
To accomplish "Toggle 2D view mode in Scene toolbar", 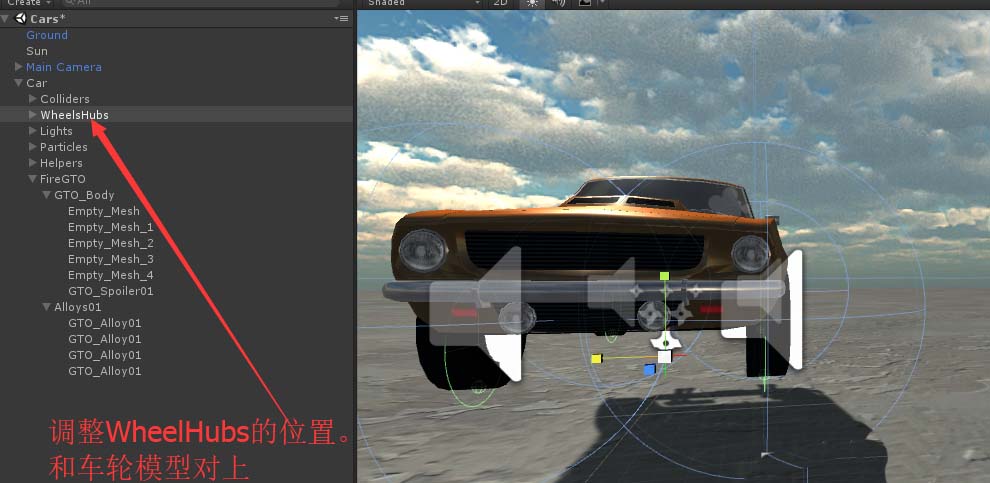I will pos(500,3).
